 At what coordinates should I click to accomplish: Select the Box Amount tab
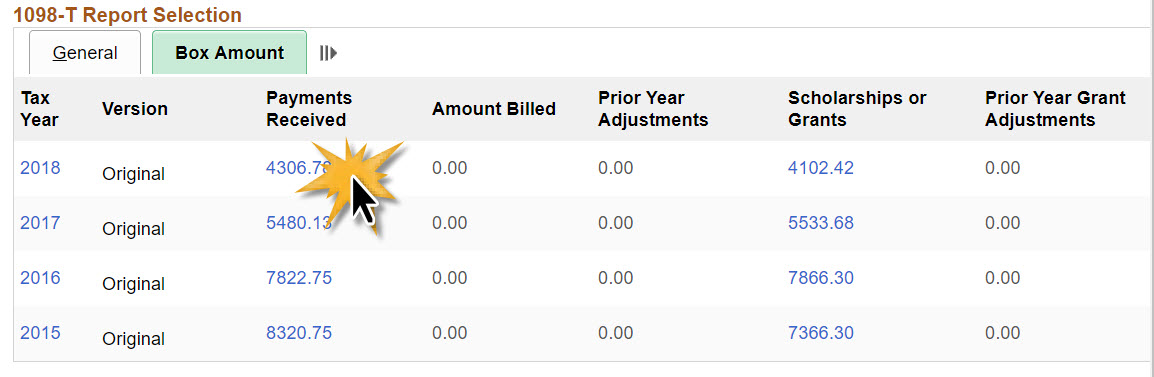[230, 52]
